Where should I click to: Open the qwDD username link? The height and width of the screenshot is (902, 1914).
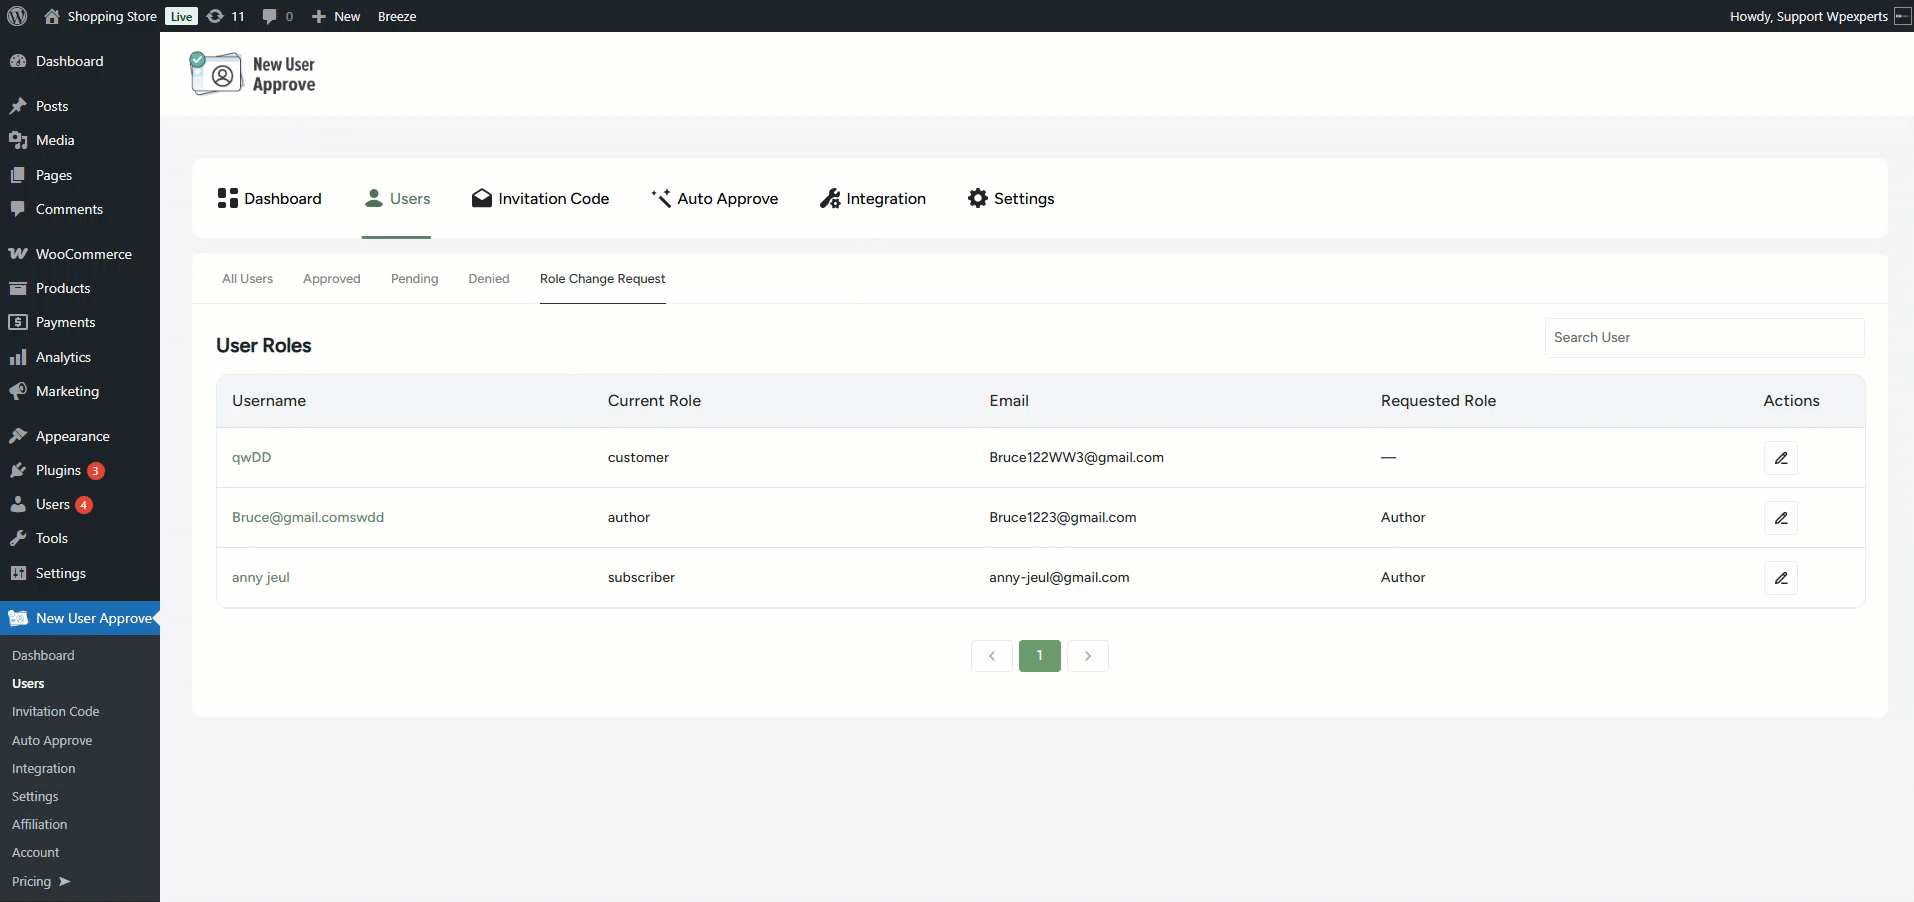point(251,457)
